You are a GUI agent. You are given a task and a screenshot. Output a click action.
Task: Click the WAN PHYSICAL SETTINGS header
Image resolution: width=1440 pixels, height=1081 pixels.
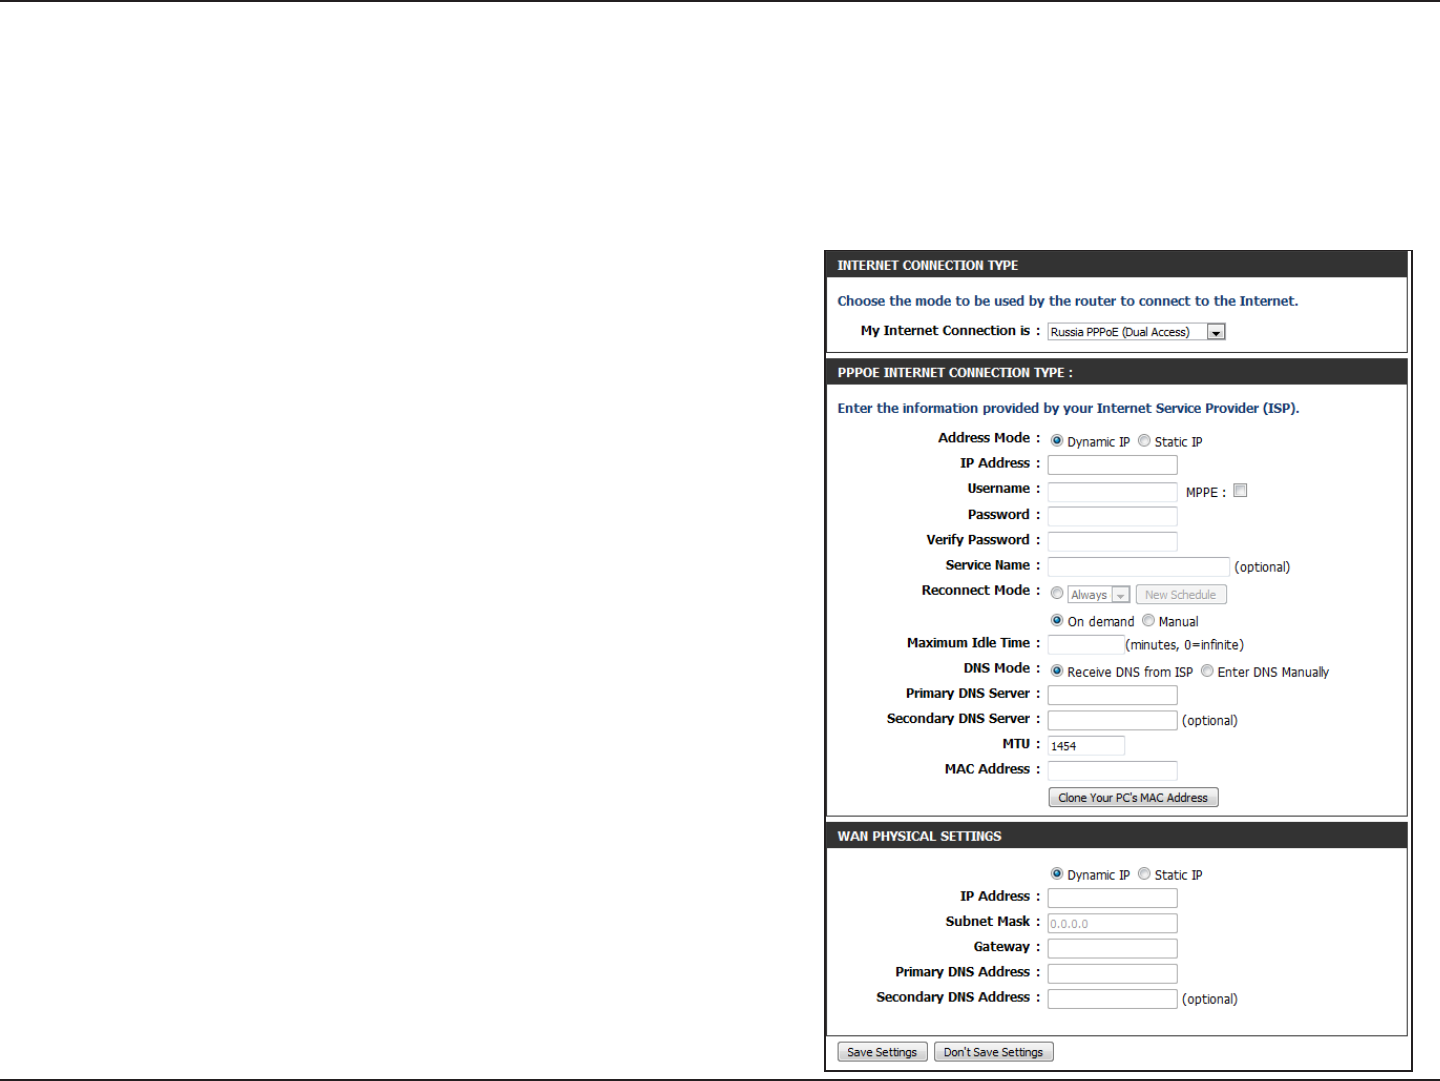(x=1116, y=836)
